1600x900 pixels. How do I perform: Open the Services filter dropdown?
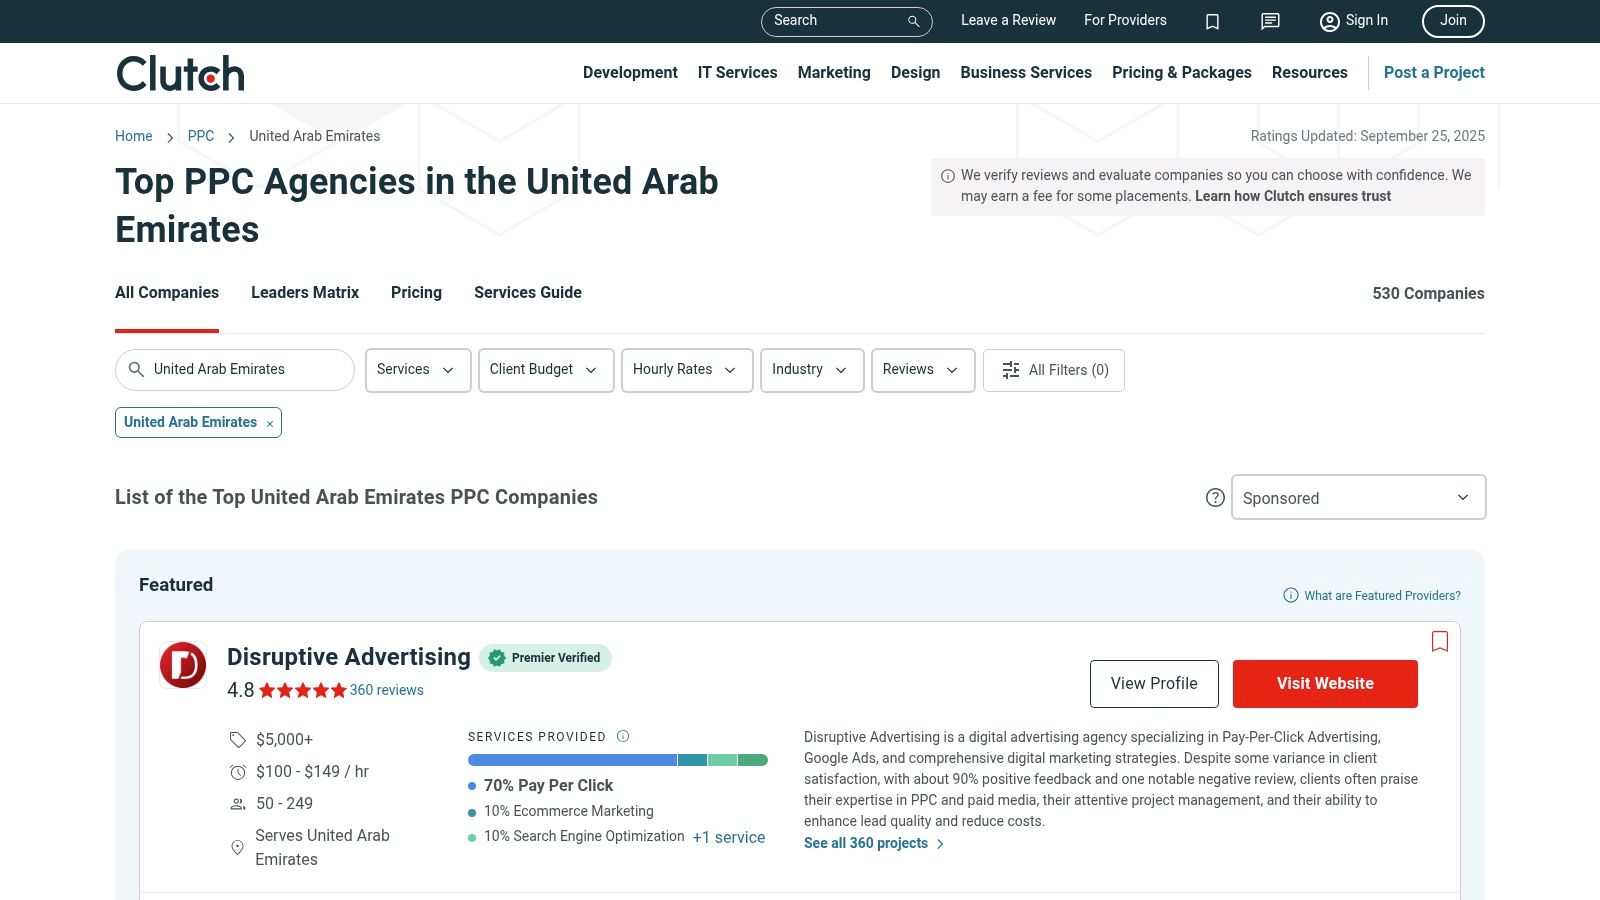[x=417, y=370]
